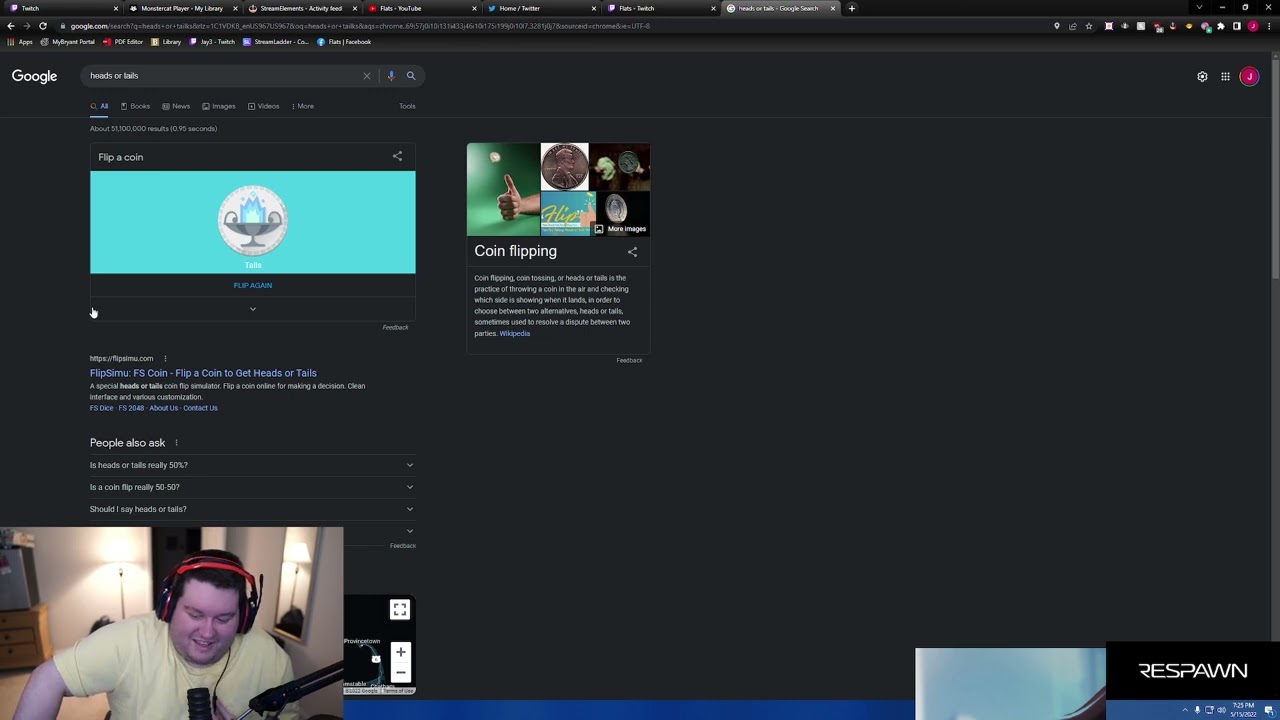The width and height of the screenshot is (1280, 720).
Task: Open the location pin icon in address bar
Action: click(x=1056, y=26)
